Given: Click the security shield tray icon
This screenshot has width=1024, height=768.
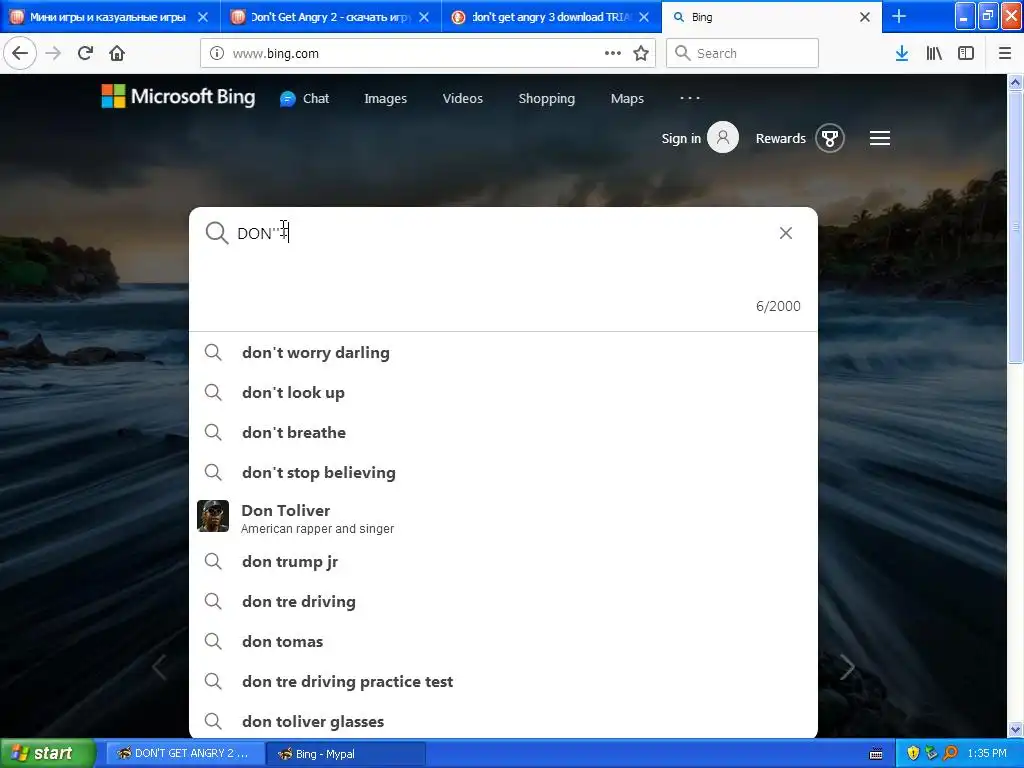Looking at the screenshot, I should coord(913,754).
